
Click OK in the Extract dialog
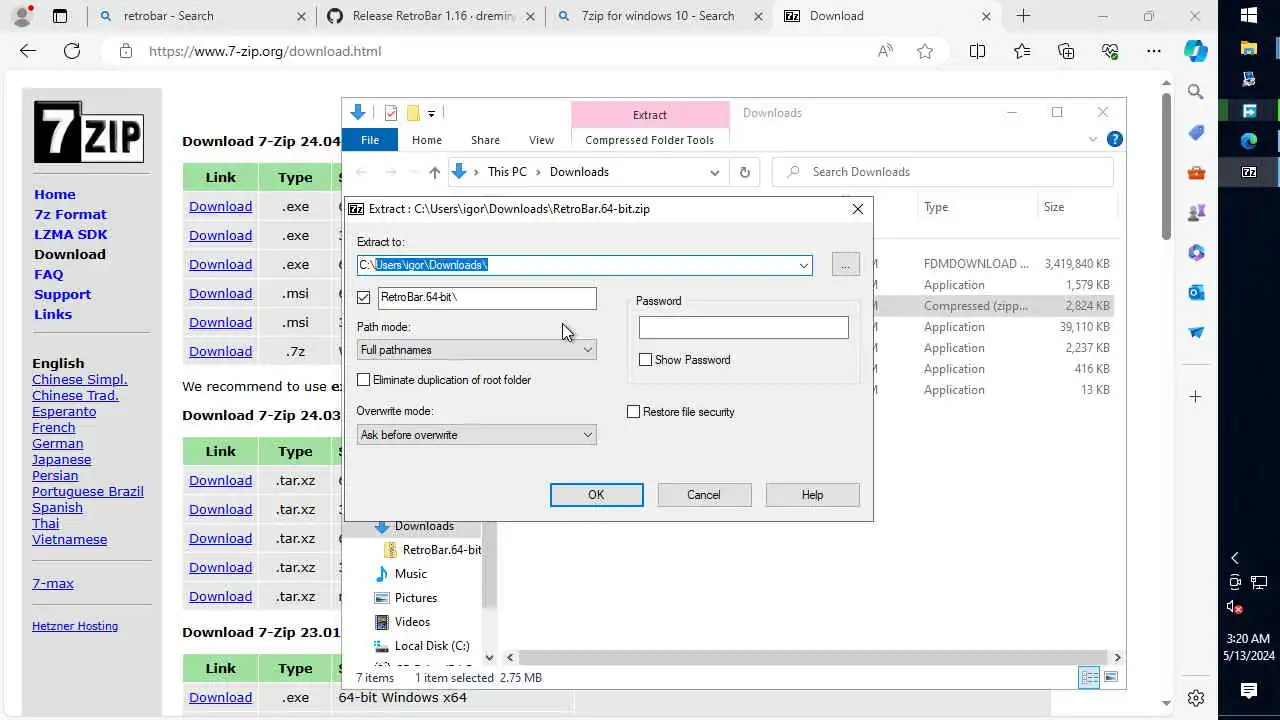coord(596,495)
